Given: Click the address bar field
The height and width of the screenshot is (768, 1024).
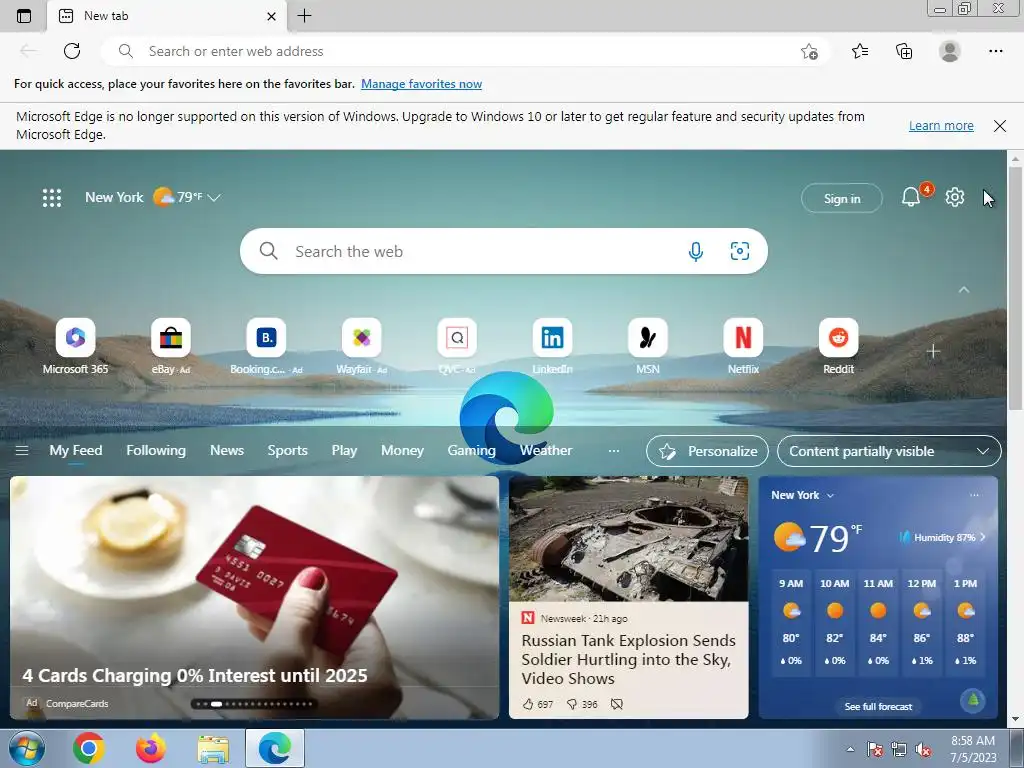Looking at the screenshot, I should point(465,51).
